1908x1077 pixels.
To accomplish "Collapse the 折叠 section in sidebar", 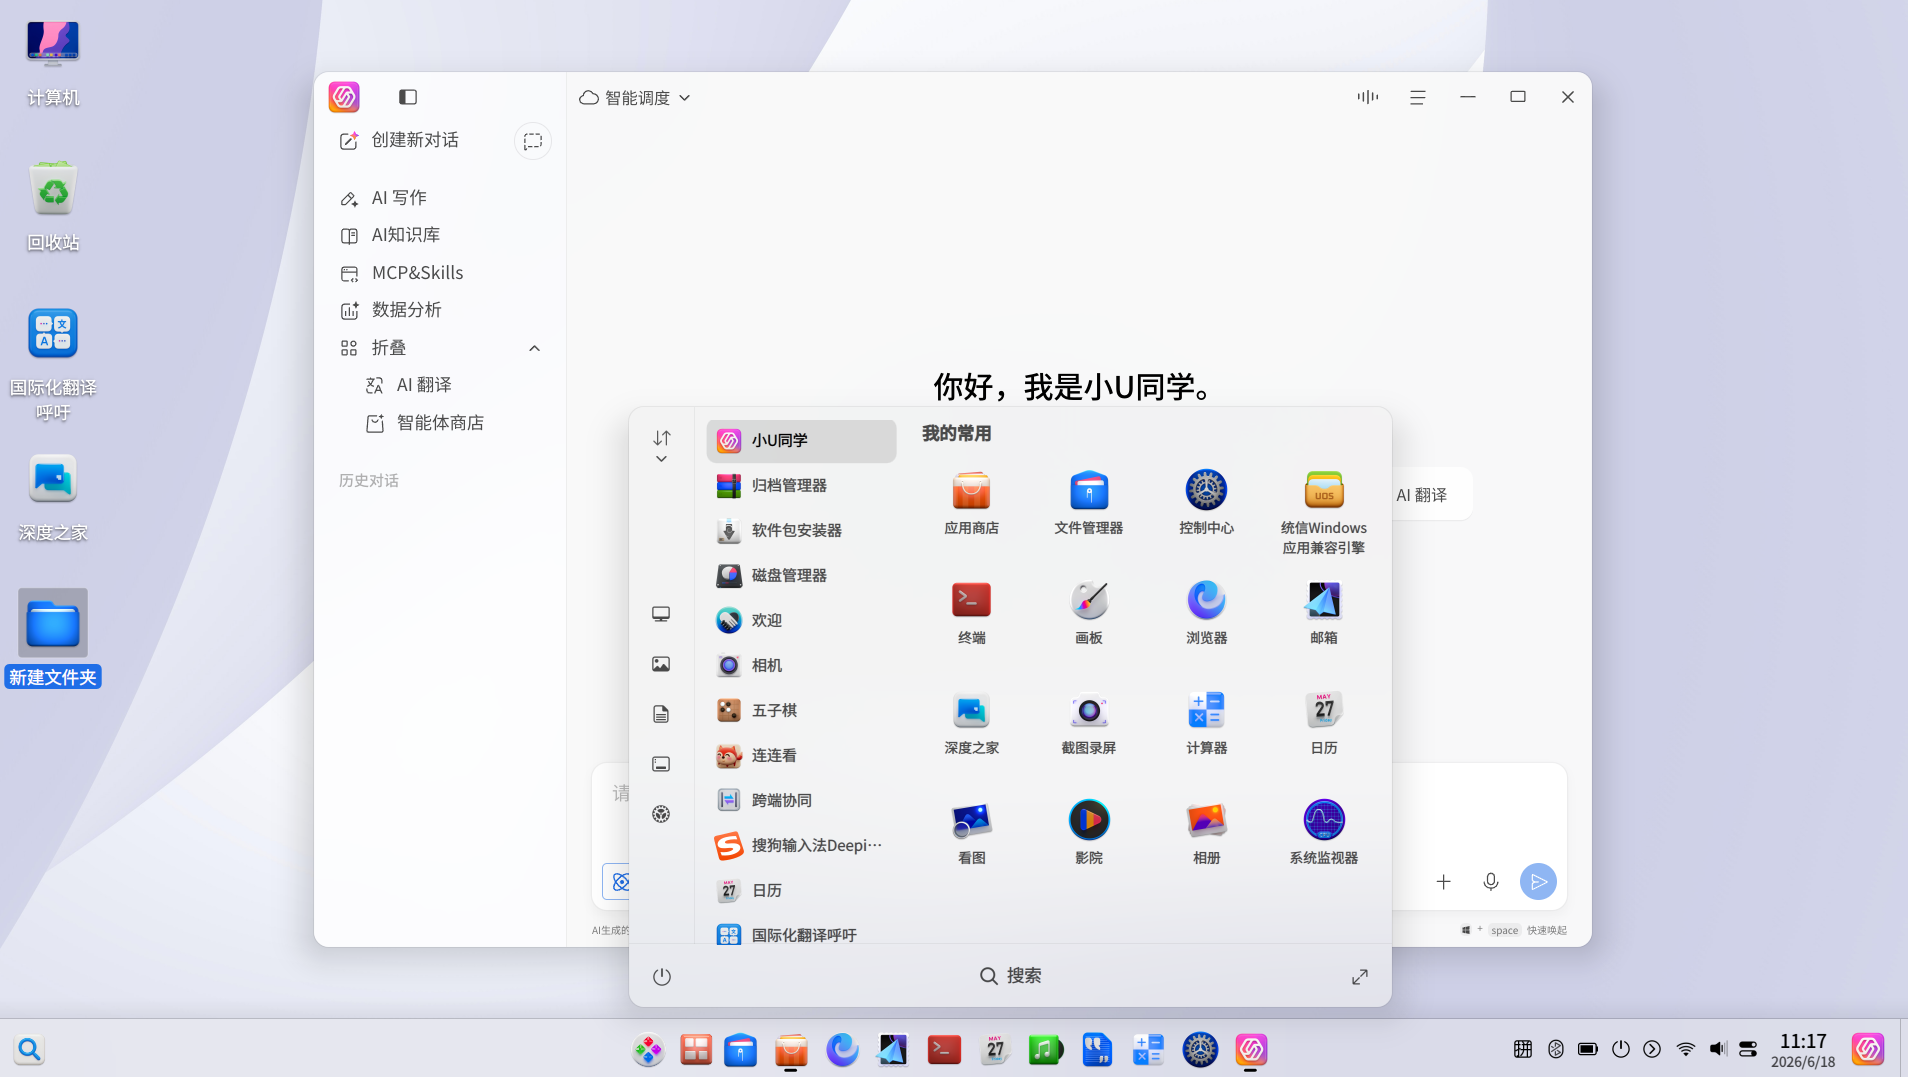I will pyautogui.click(x=534, y=348).
